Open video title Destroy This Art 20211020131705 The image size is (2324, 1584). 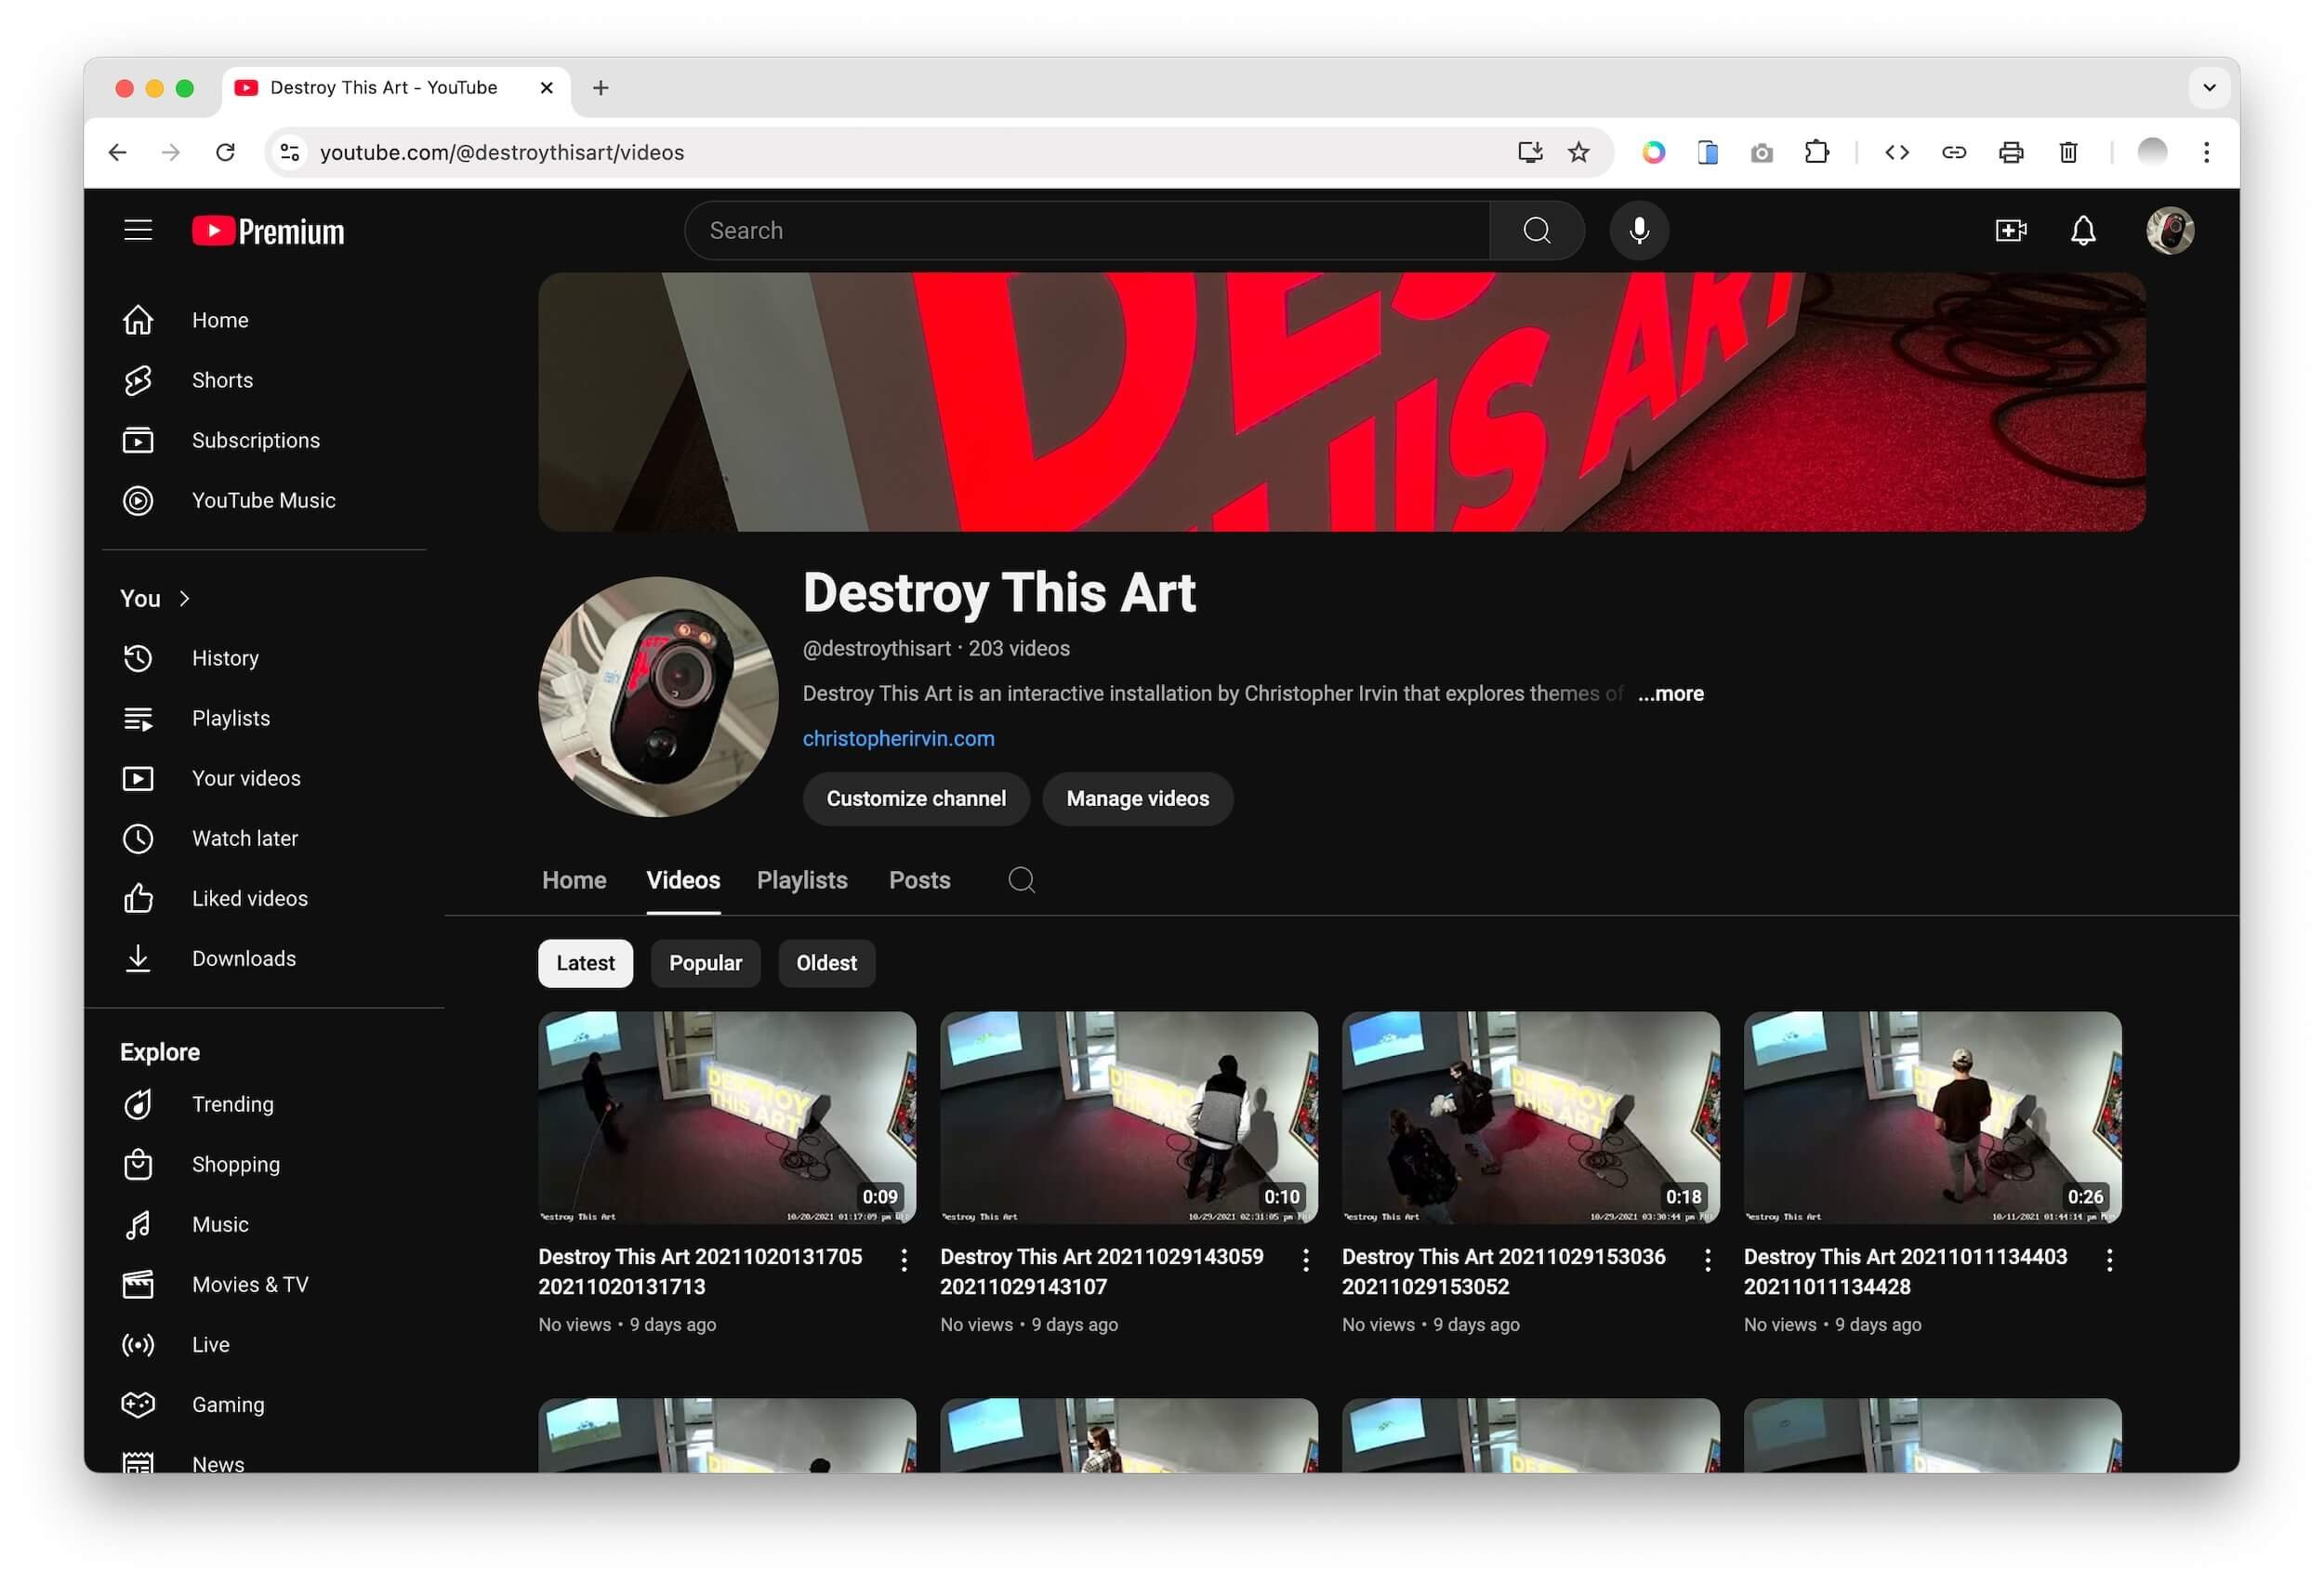(x=700, y=1271)
